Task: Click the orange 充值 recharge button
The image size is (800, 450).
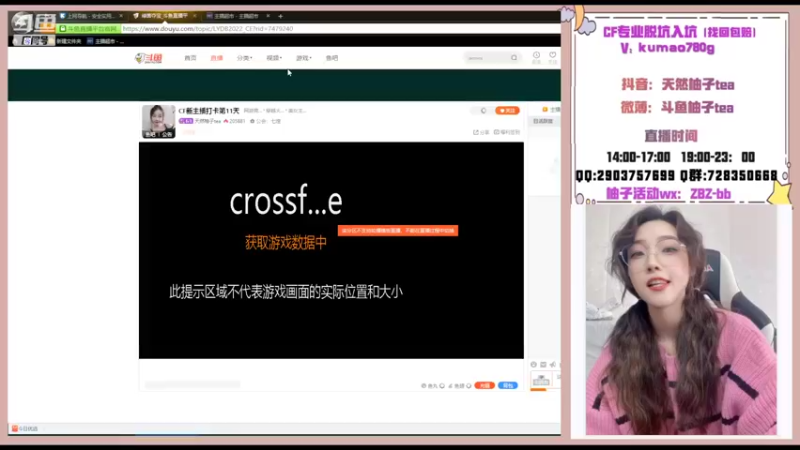Action: 484,386
